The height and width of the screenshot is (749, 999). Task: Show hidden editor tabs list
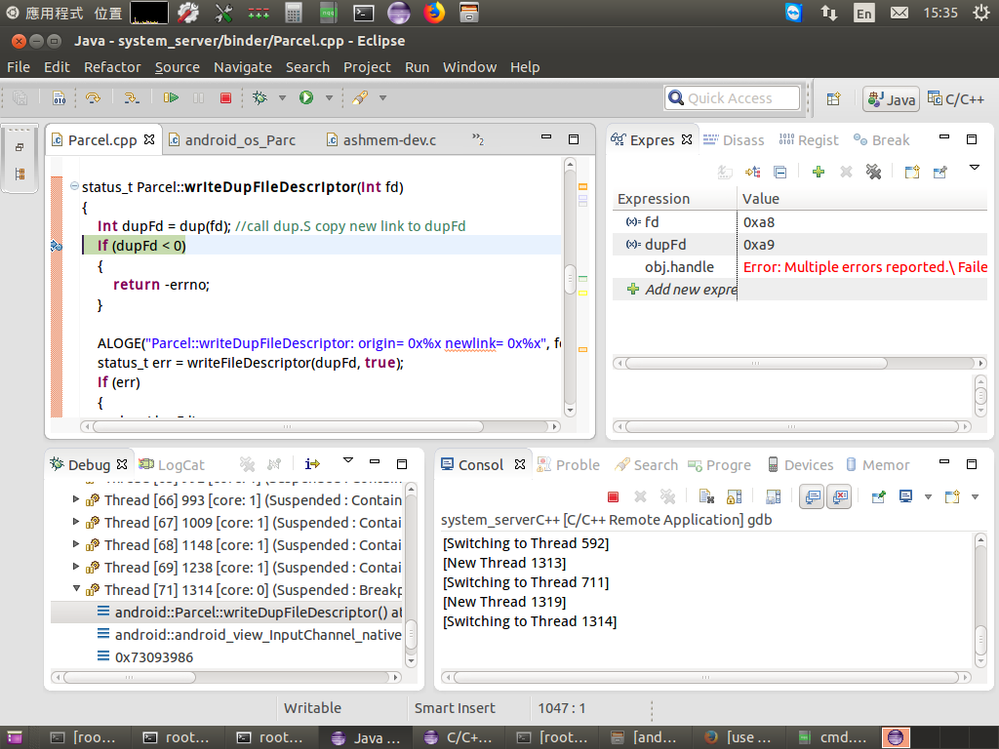[x=478, y=139]
